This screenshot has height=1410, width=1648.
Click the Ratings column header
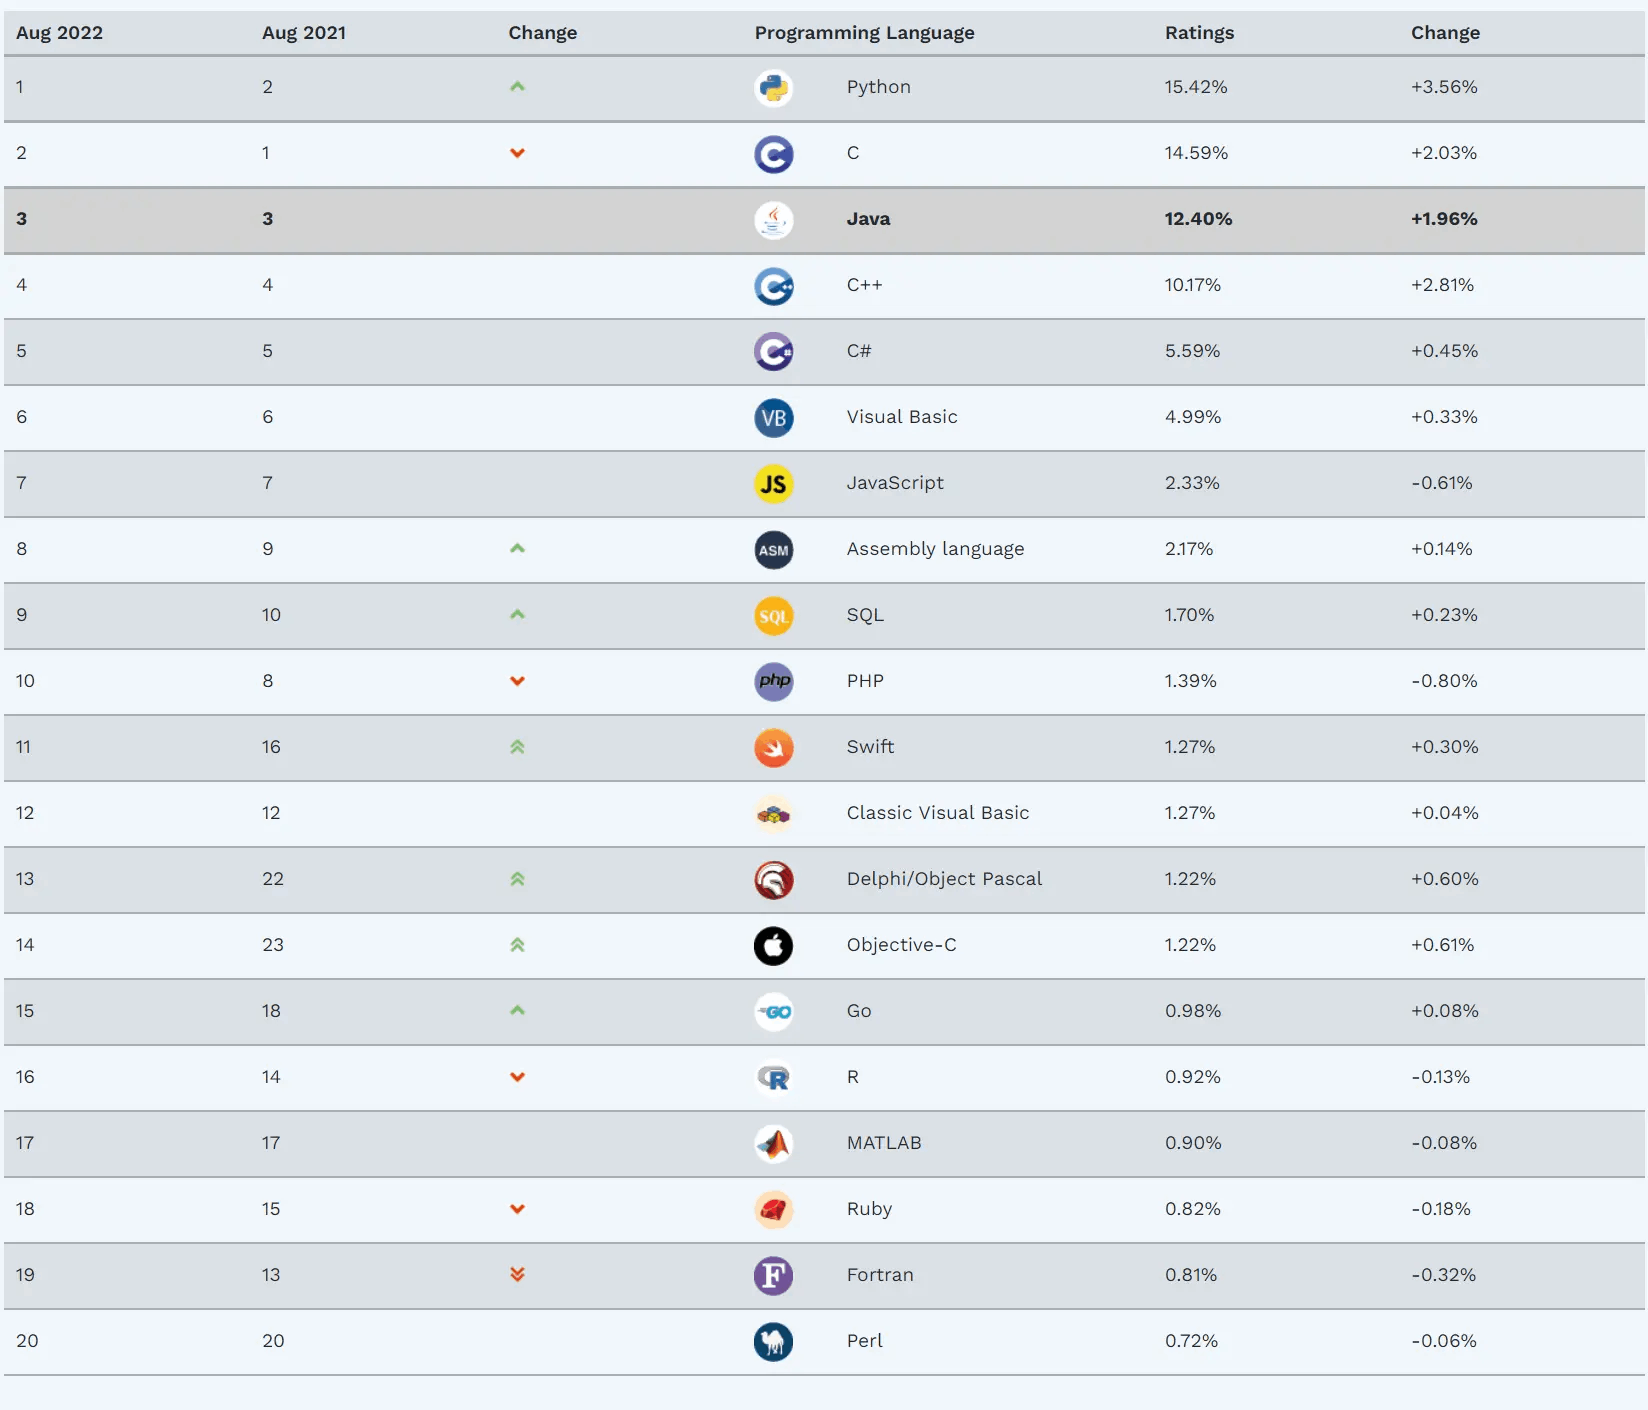[1199, 32]
